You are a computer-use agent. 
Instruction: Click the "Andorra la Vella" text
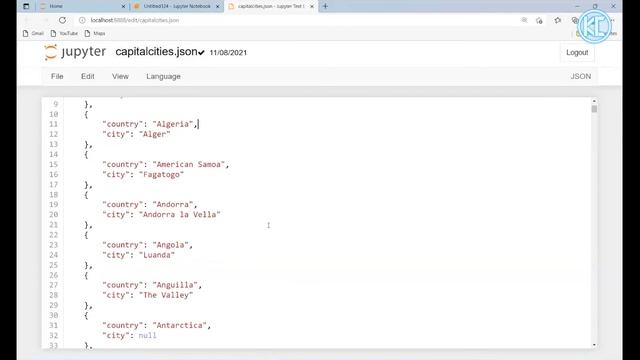tap(180, 215)
